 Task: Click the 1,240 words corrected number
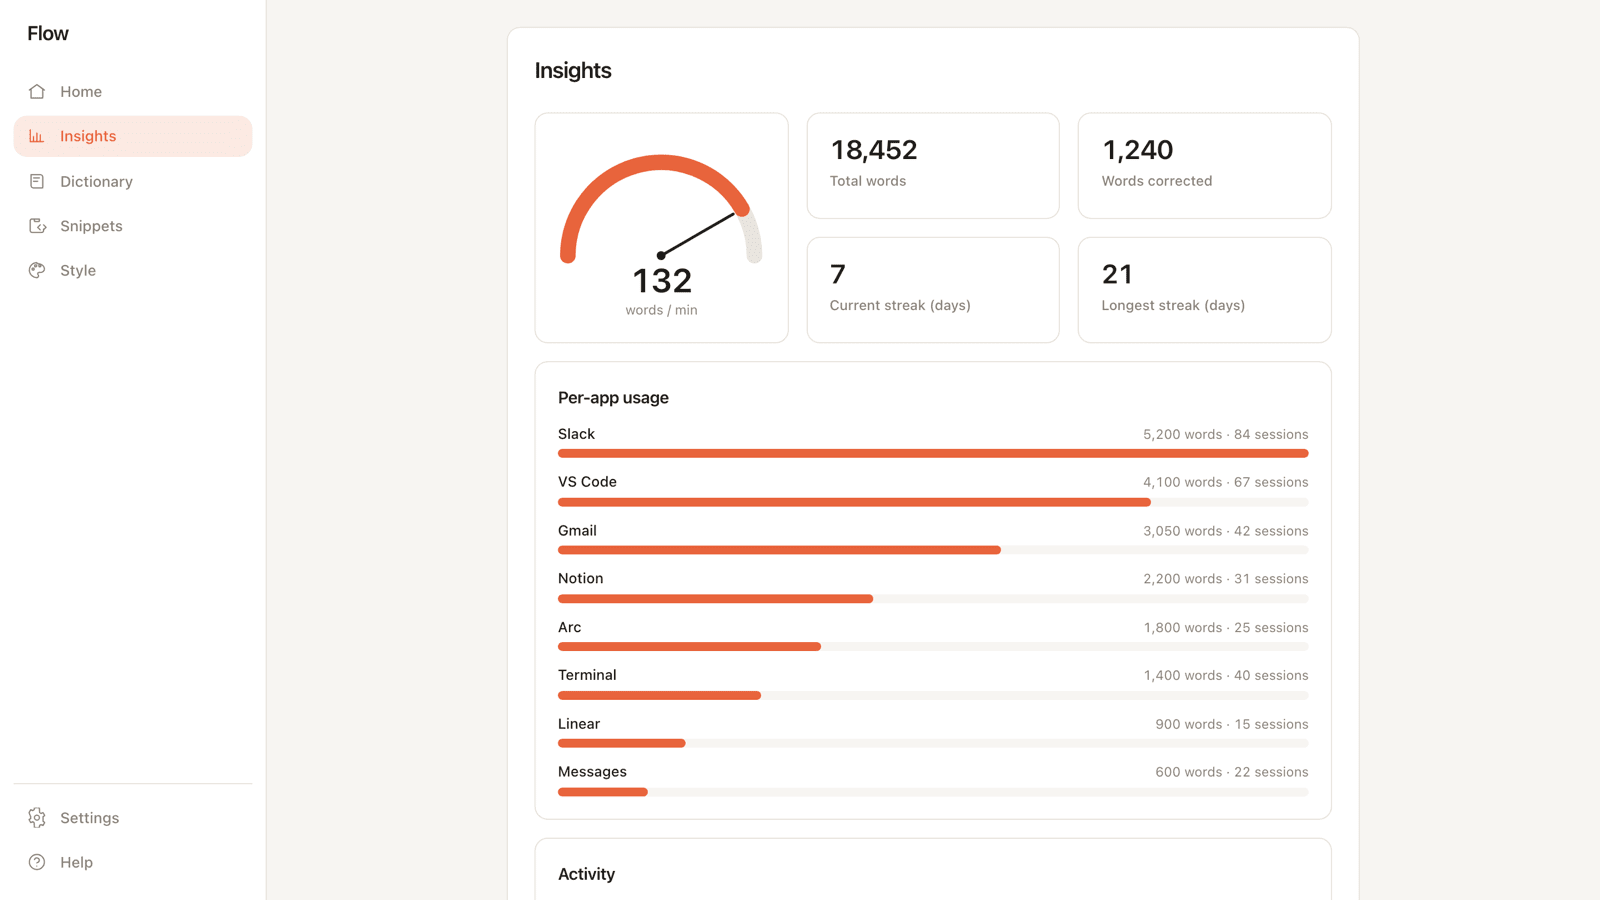pos(1137,150)
